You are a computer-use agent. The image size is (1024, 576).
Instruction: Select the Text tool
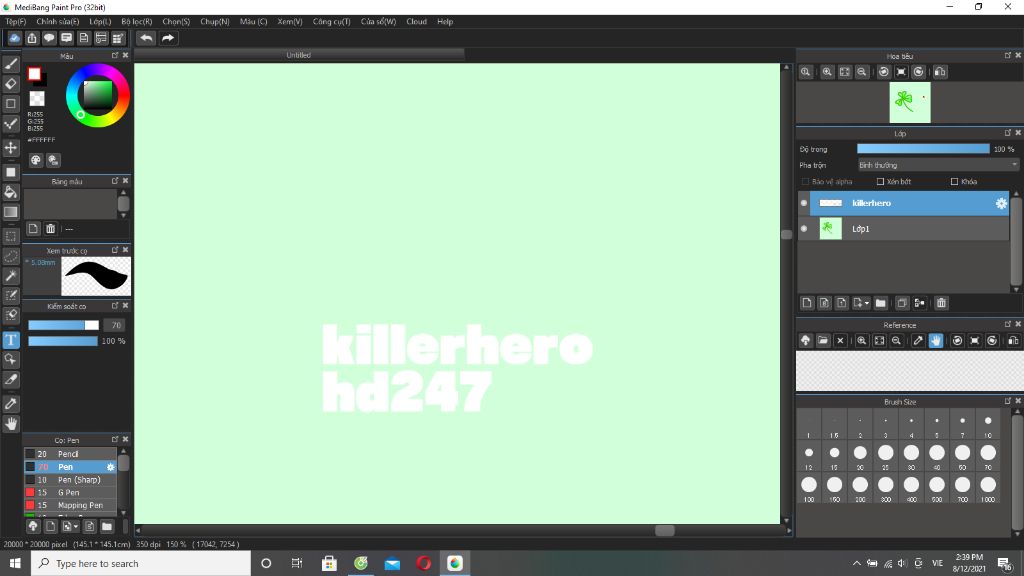tap(11, 340)
